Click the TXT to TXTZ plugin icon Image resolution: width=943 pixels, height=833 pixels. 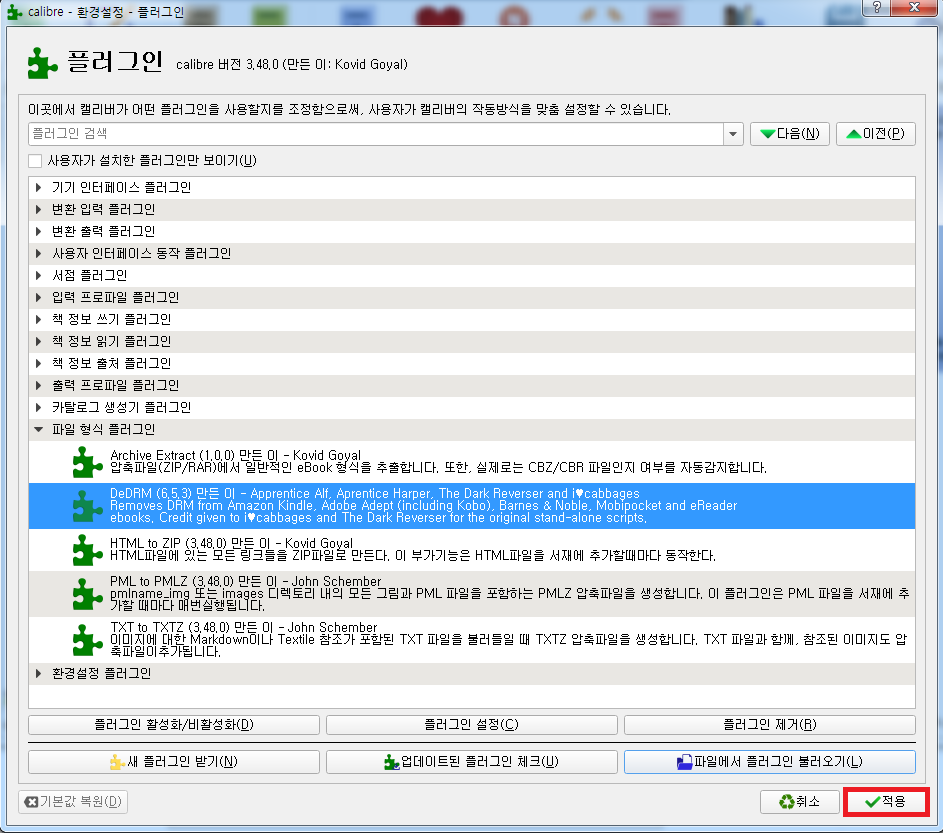[87, 640]
